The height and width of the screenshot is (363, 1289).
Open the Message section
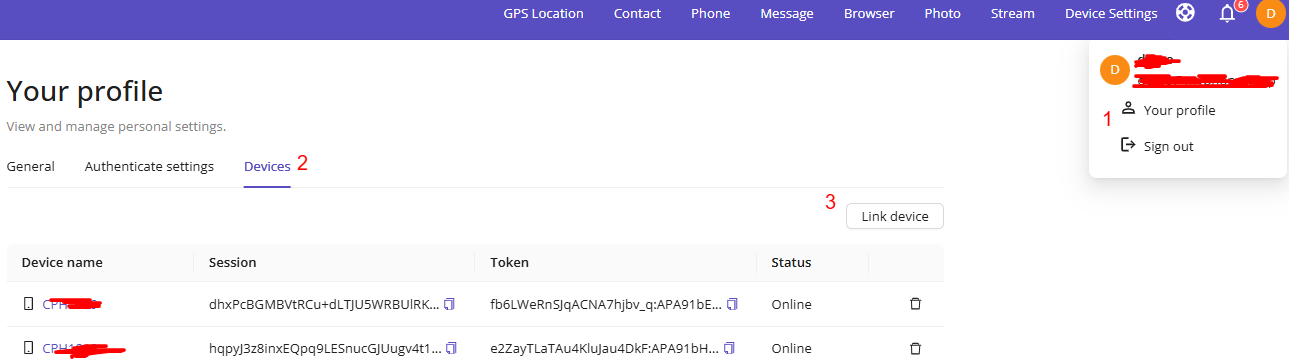787,14
